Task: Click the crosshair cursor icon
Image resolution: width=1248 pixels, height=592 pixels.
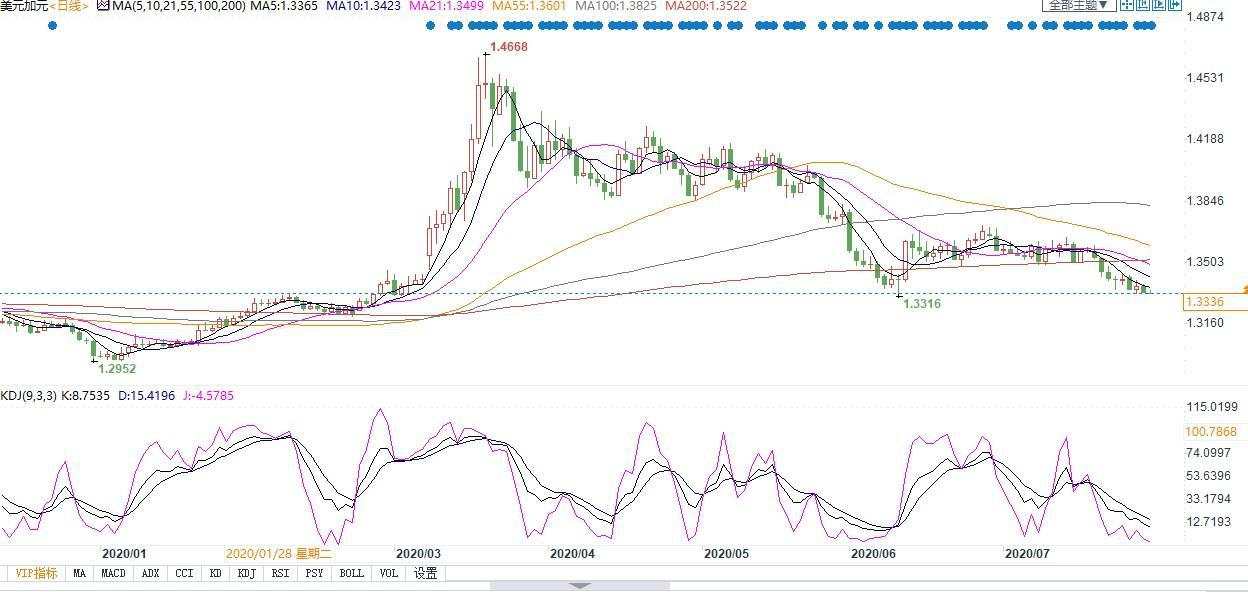Action: [1127, 4]
